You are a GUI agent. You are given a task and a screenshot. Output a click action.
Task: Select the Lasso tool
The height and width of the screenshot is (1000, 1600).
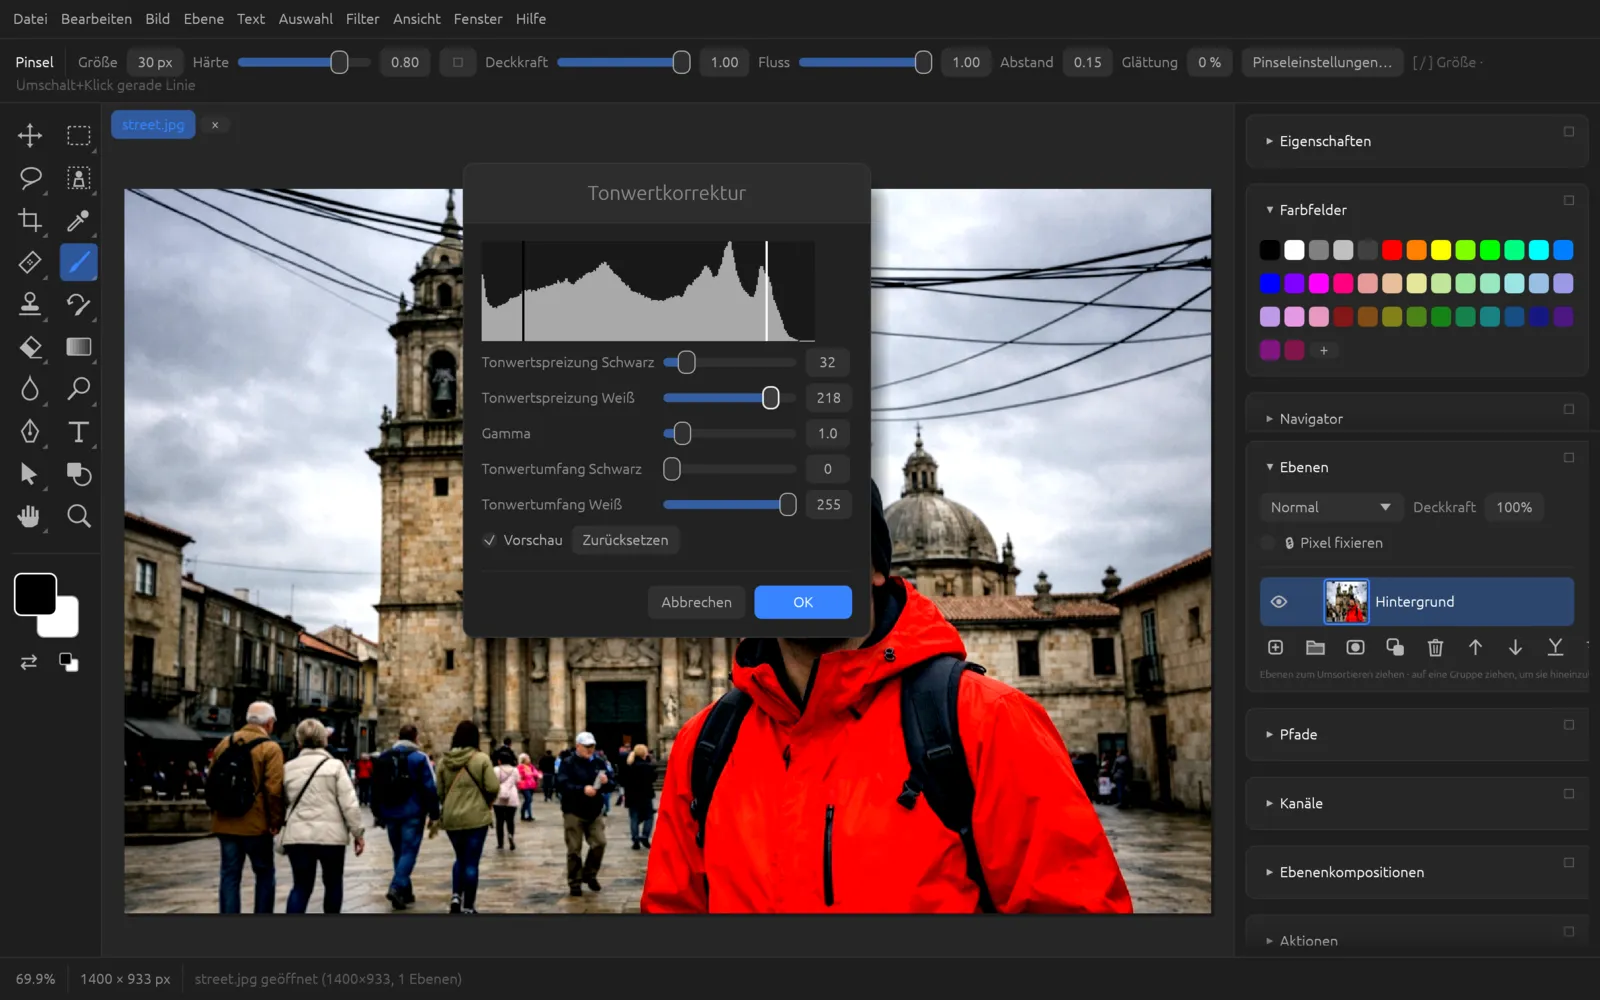click(30, 178)
